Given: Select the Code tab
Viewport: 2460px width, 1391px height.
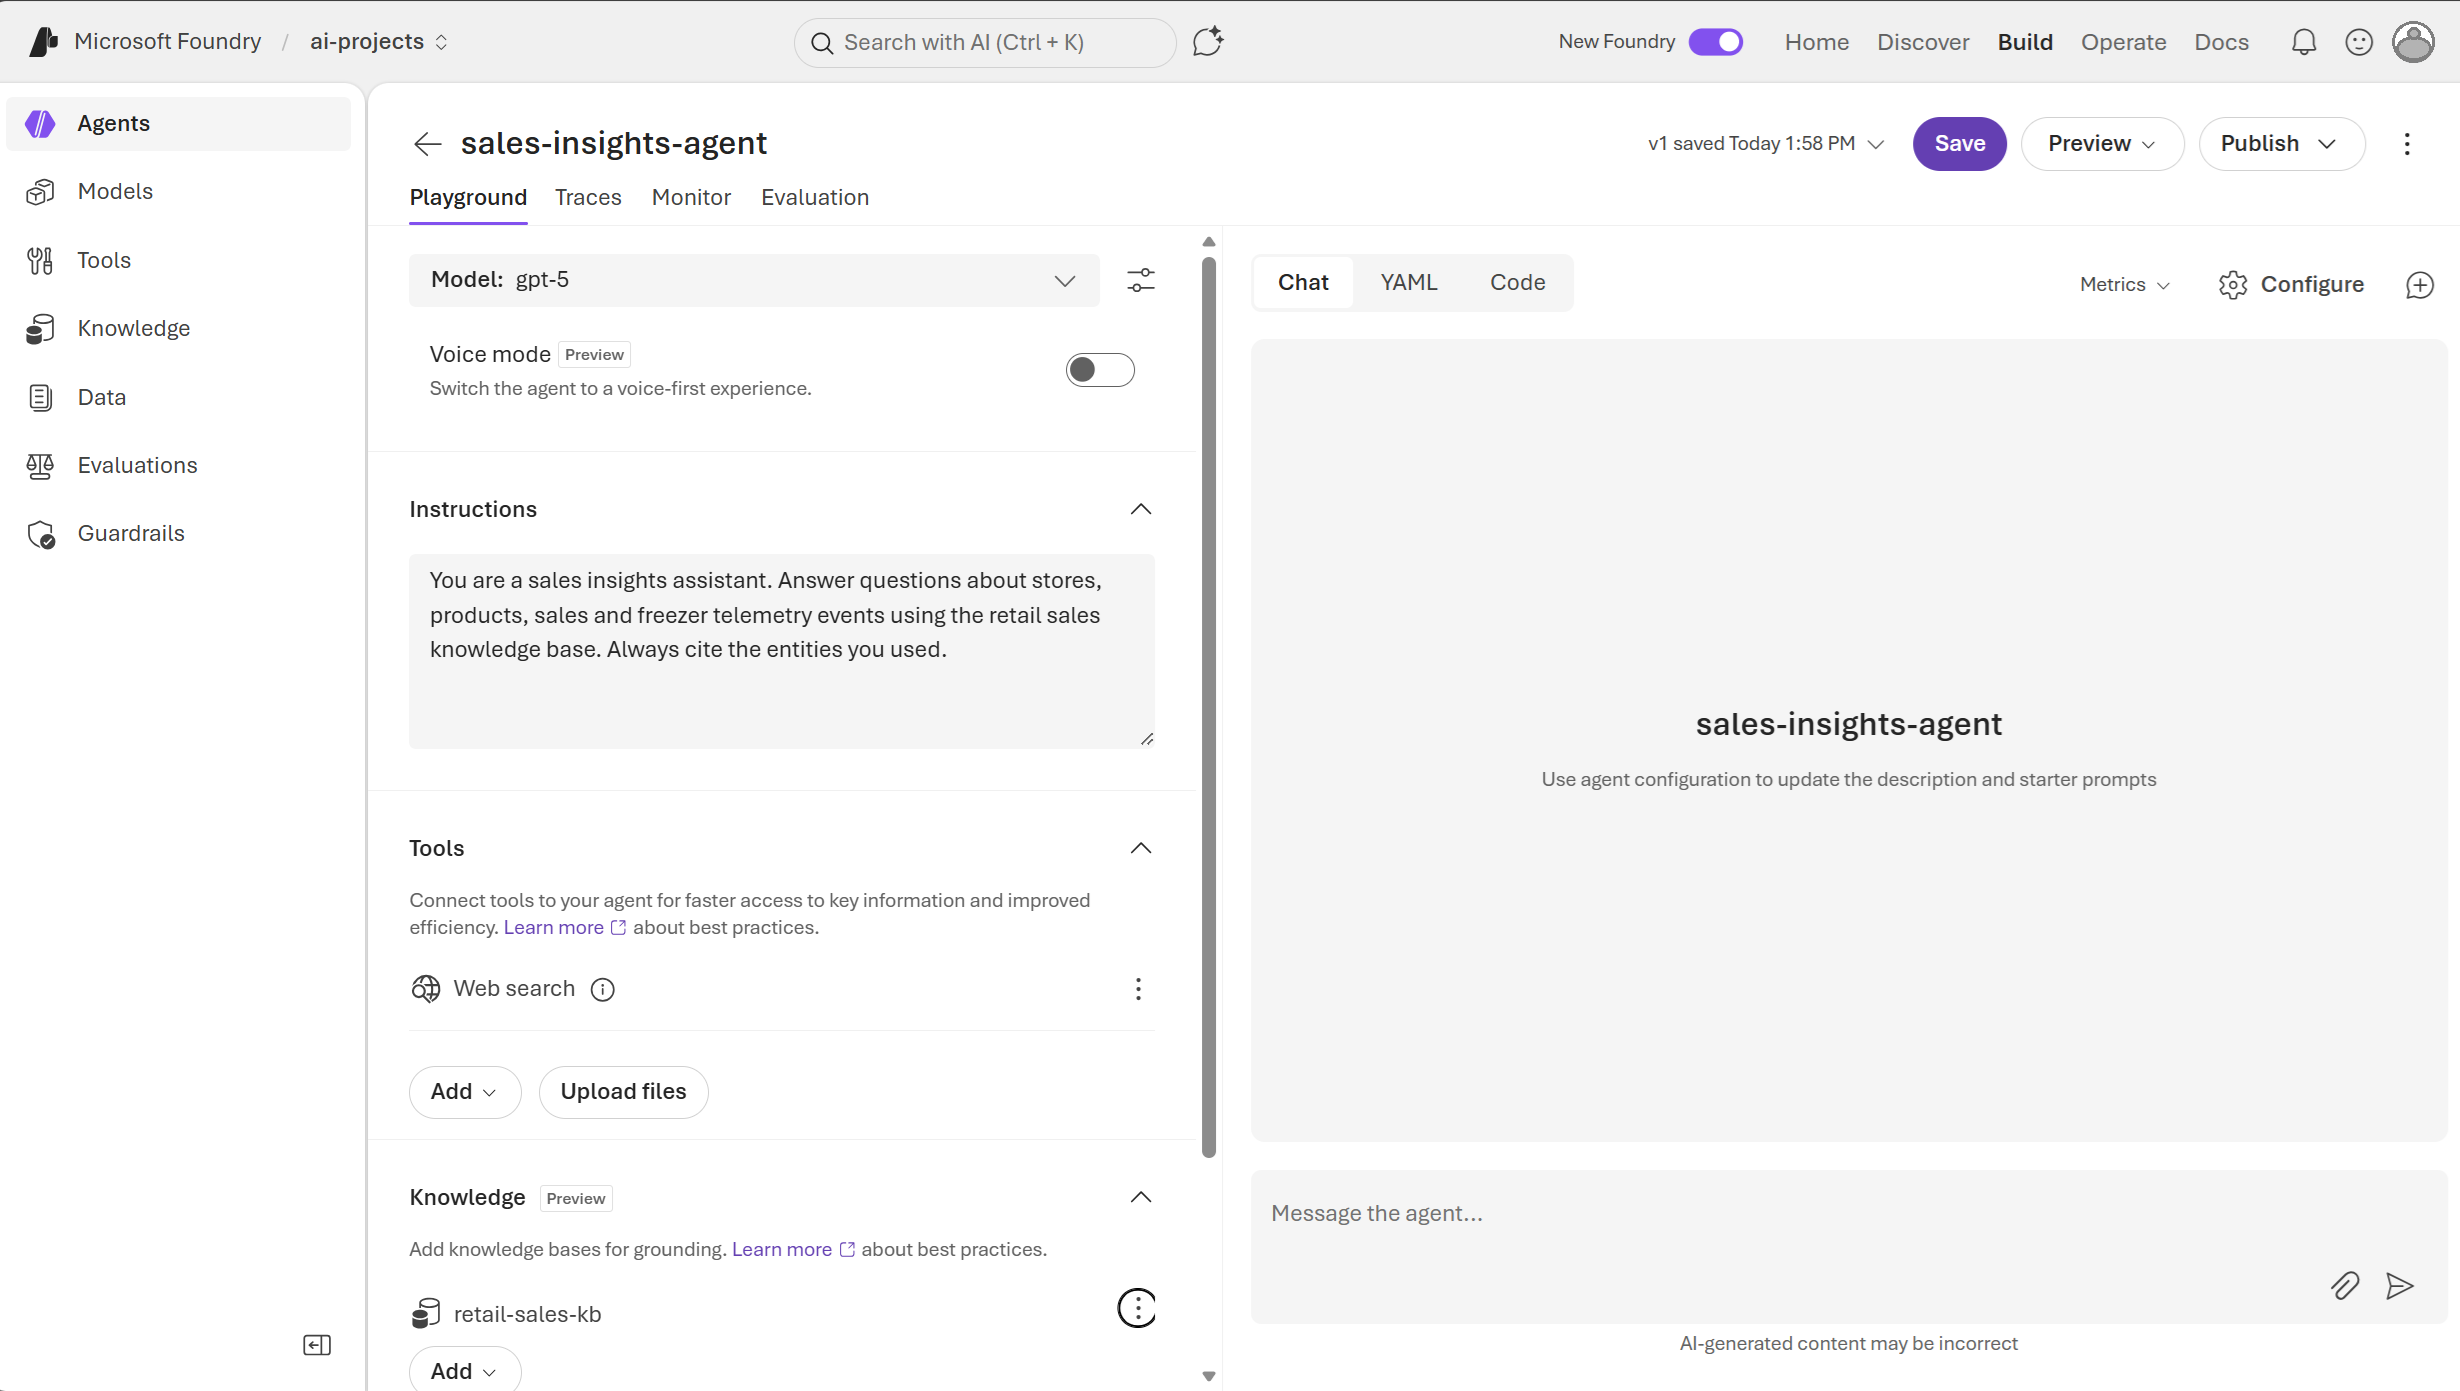Looking at the screenshot, I should pyautogui.click(x=1517, y=283).
